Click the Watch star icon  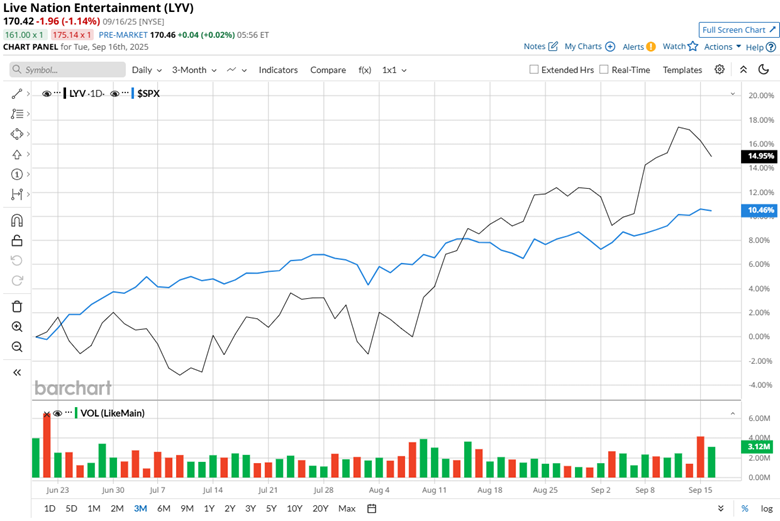point(692,46)
